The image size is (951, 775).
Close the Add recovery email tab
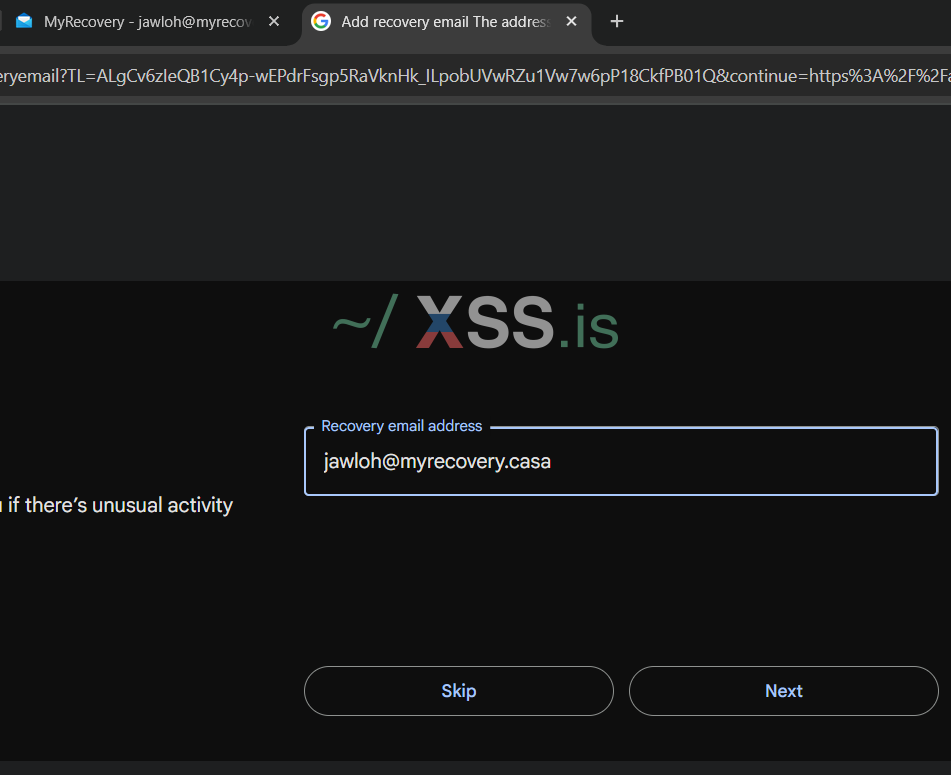coord(571,22)
